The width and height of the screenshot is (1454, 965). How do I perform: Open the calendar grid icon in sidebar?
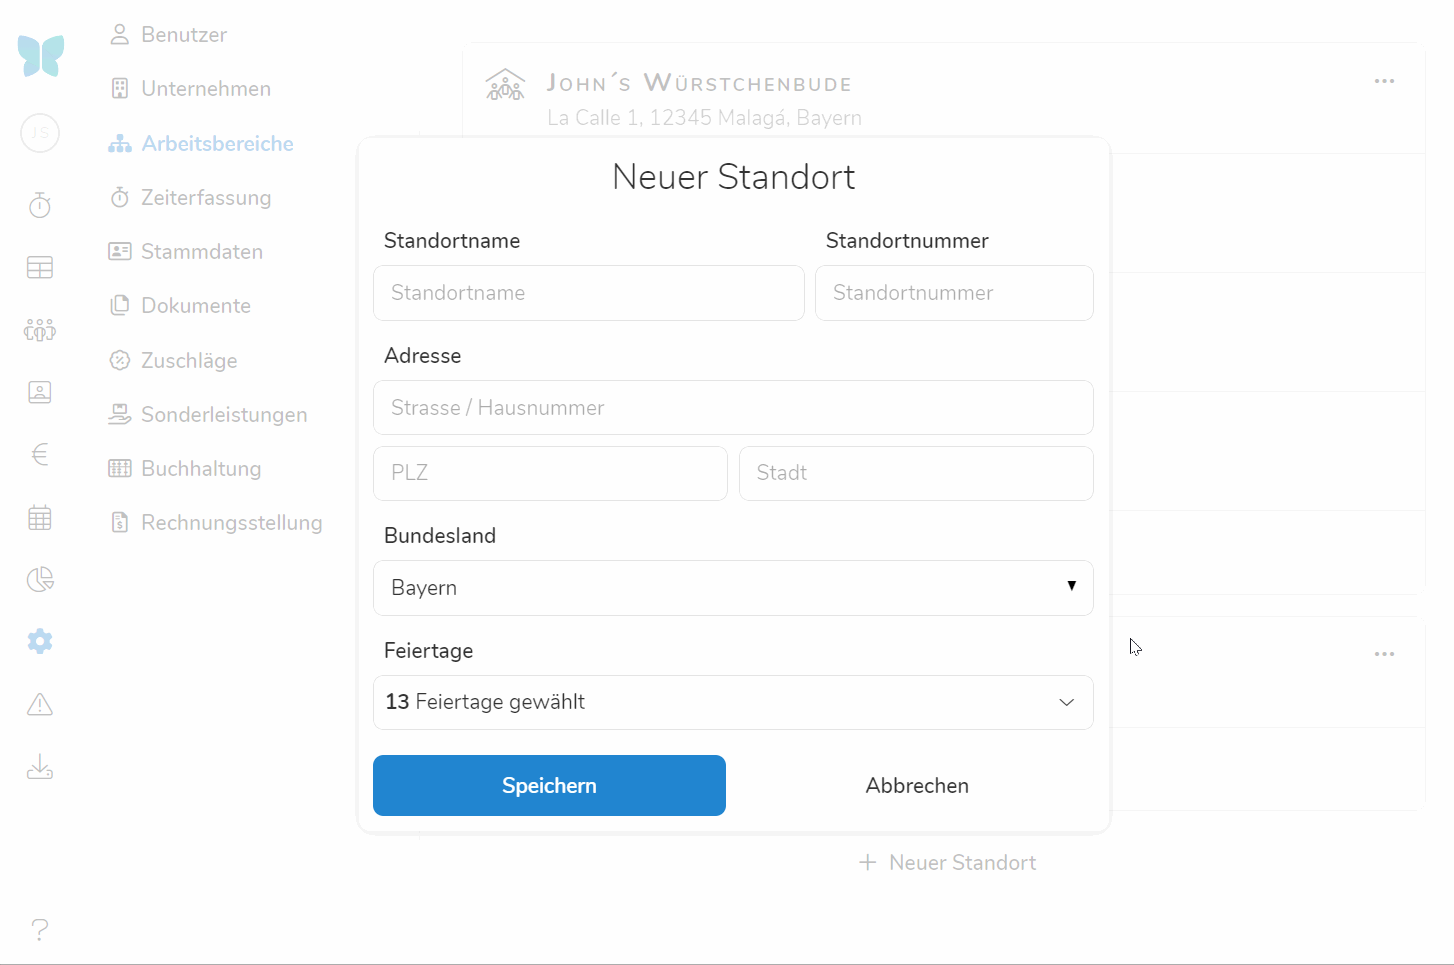tap(40, 518)
